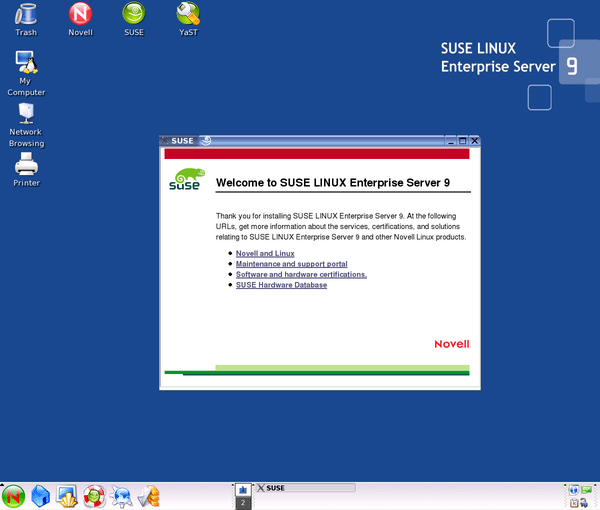This screenshot has width=600, height=510.
Task: Open the lifebuoy SUSE Help Center icon
Action: [94, 497]
